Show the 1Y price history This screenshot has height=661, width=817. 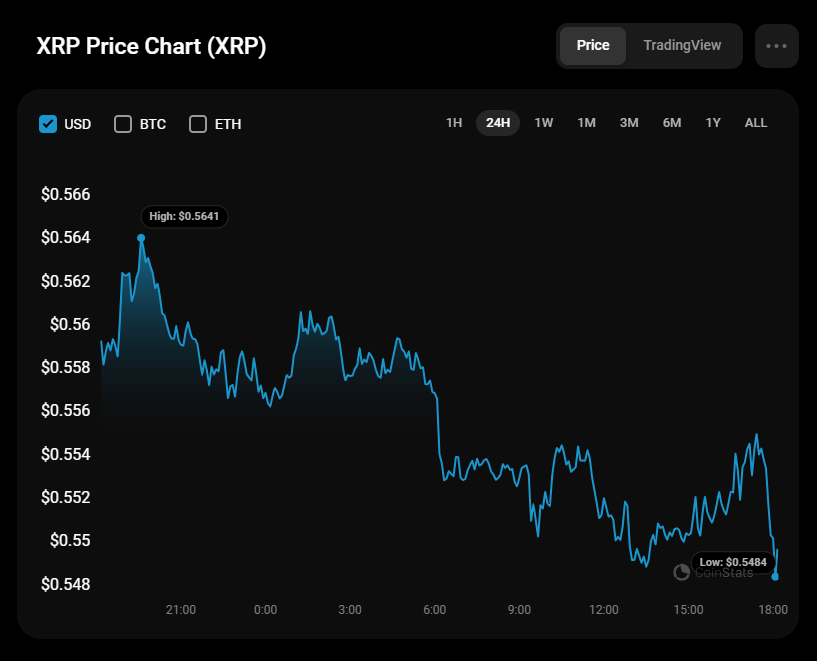[713, 123]
